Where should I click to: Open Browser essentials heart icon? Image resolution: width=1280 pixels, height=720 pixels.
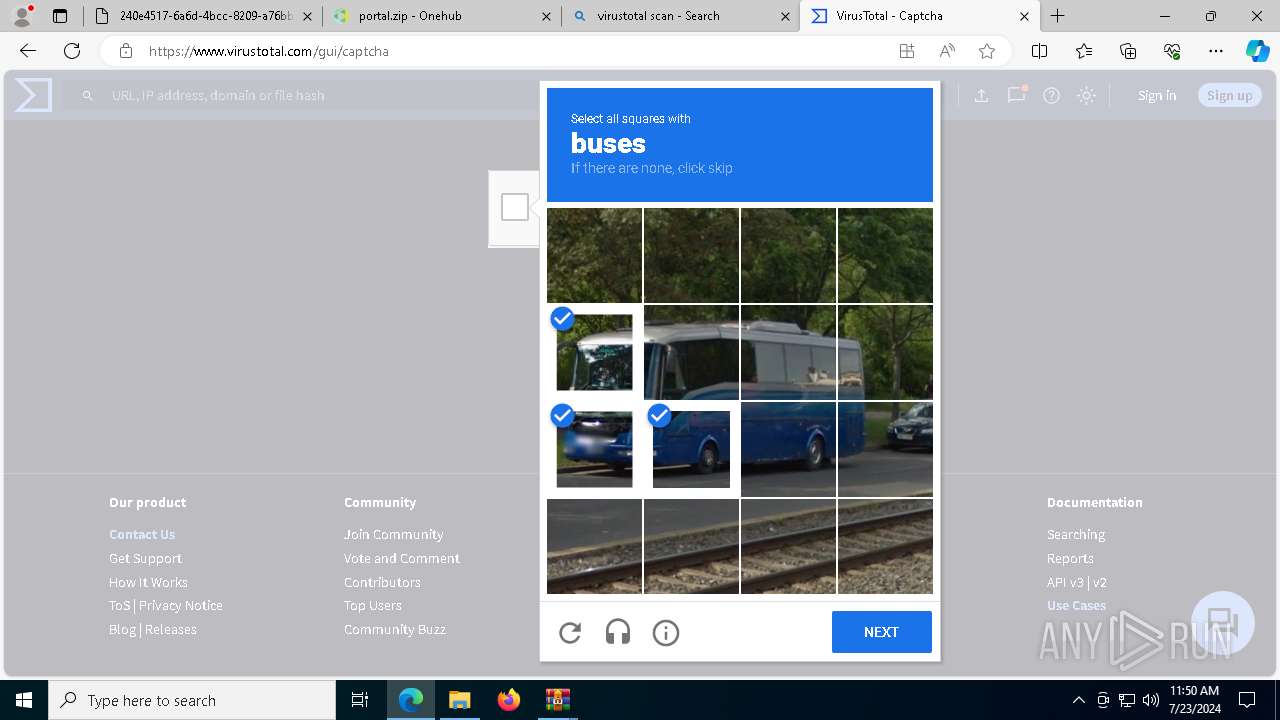(1172, 51)
